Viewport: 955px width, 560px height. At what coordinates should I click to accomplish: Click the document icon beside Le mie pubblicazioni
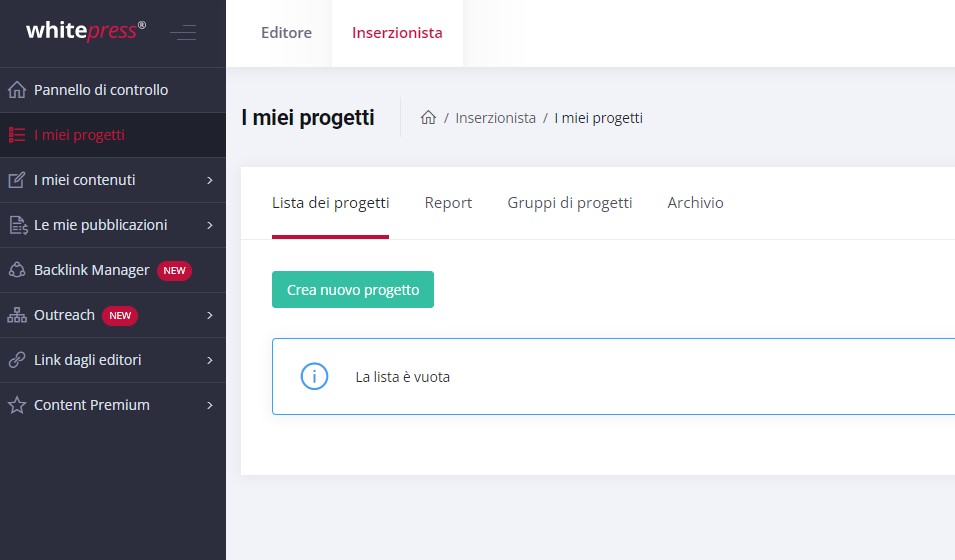pyautogui.click(x=18, y=225)
